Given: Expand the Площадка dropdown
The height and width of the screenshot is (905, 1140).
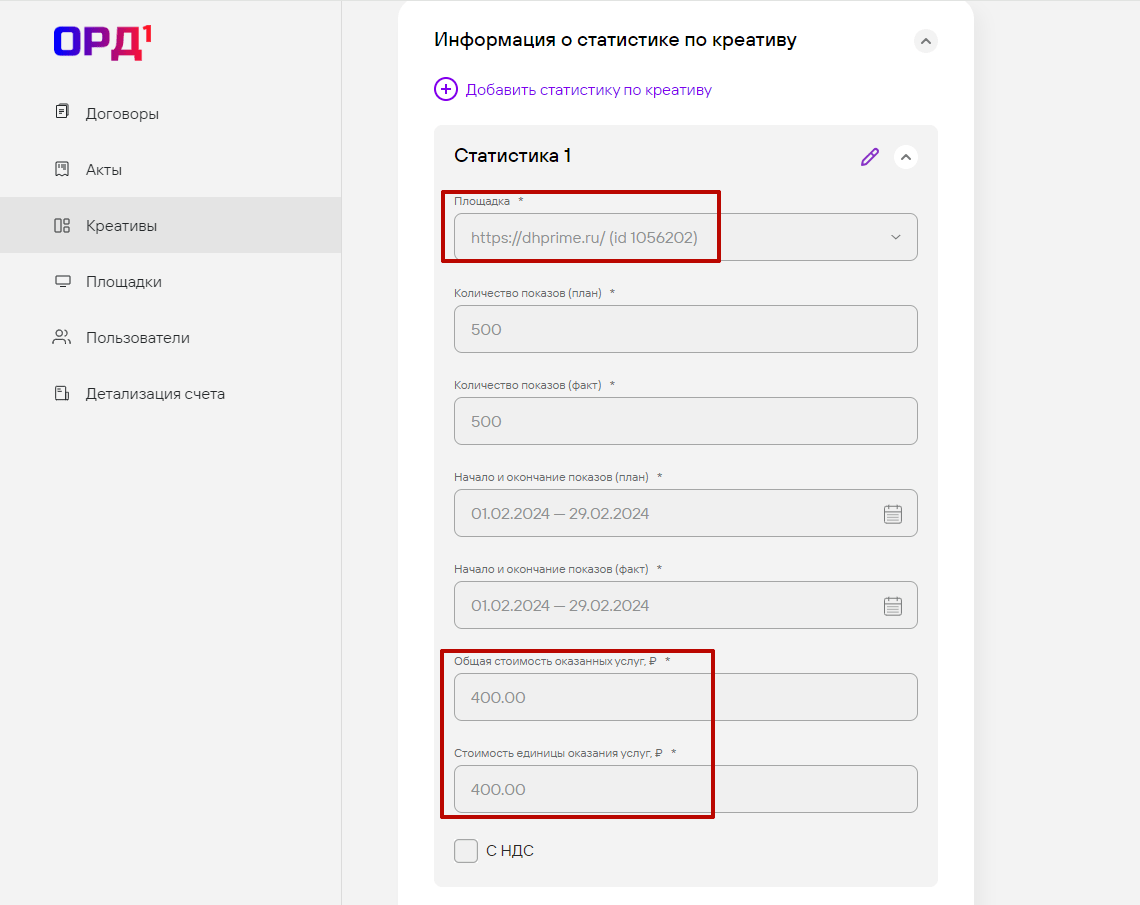Looking at the screenshot, I should [895, 237].
